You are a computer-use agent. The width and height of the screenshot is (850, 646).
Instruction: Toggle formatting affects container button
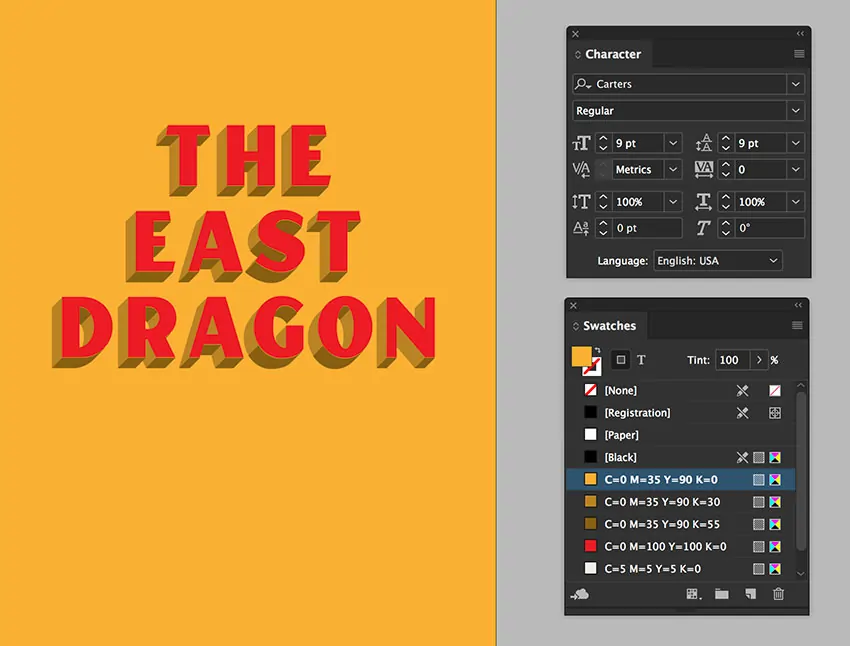(x=621, y=360)
